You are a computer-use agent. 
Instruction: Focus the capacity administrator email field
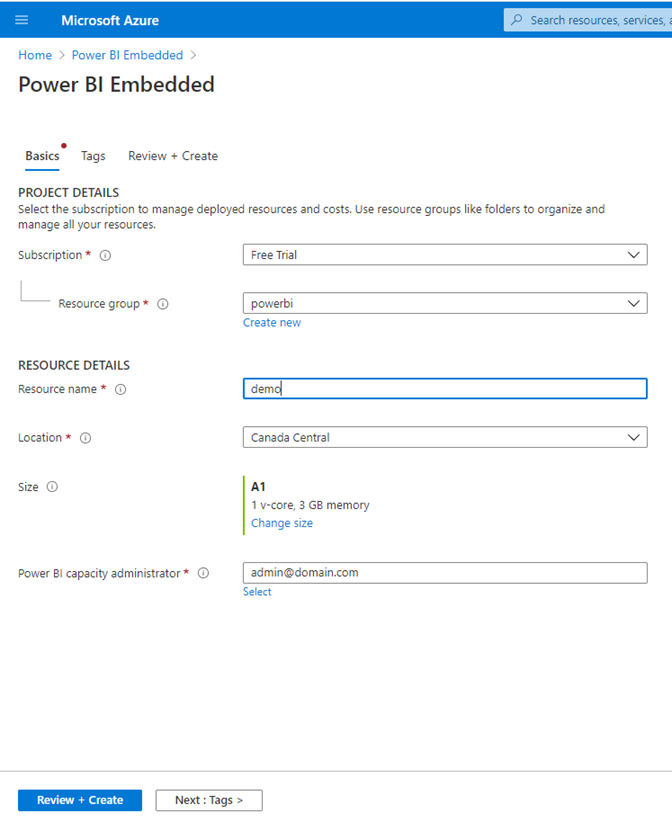(x=445, y=573)
